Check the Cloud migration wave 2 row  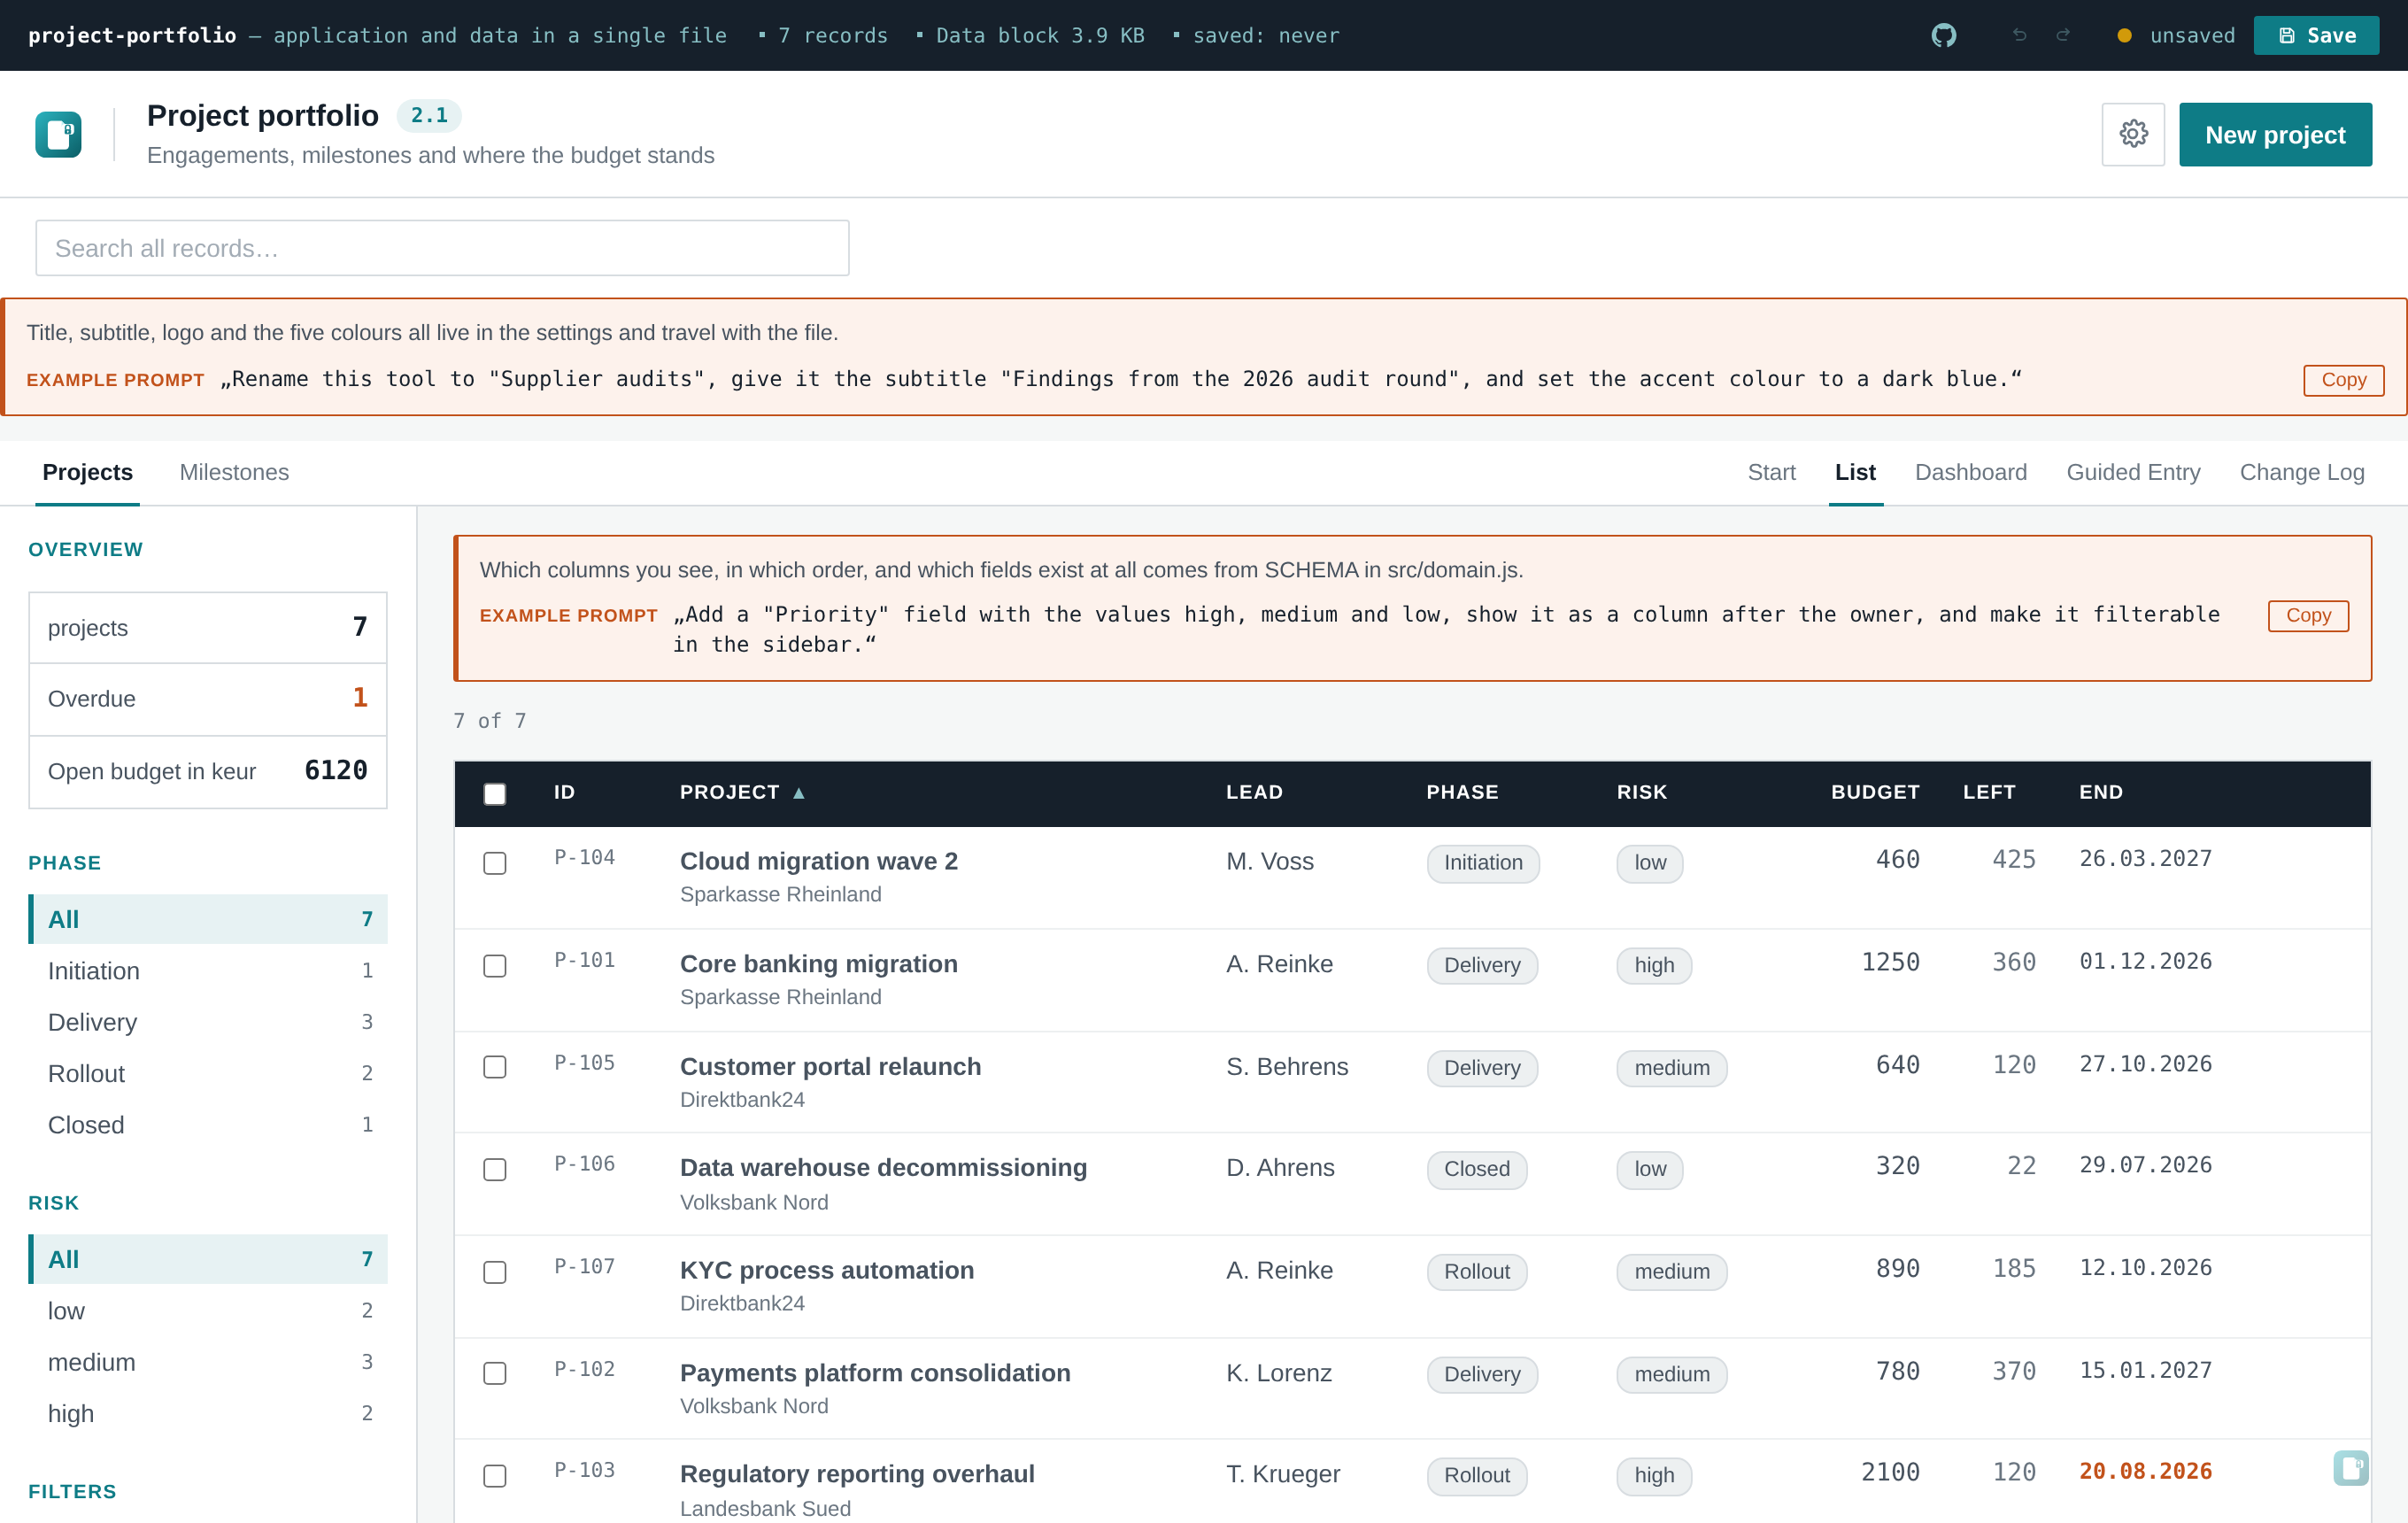[x=495, y=863]
